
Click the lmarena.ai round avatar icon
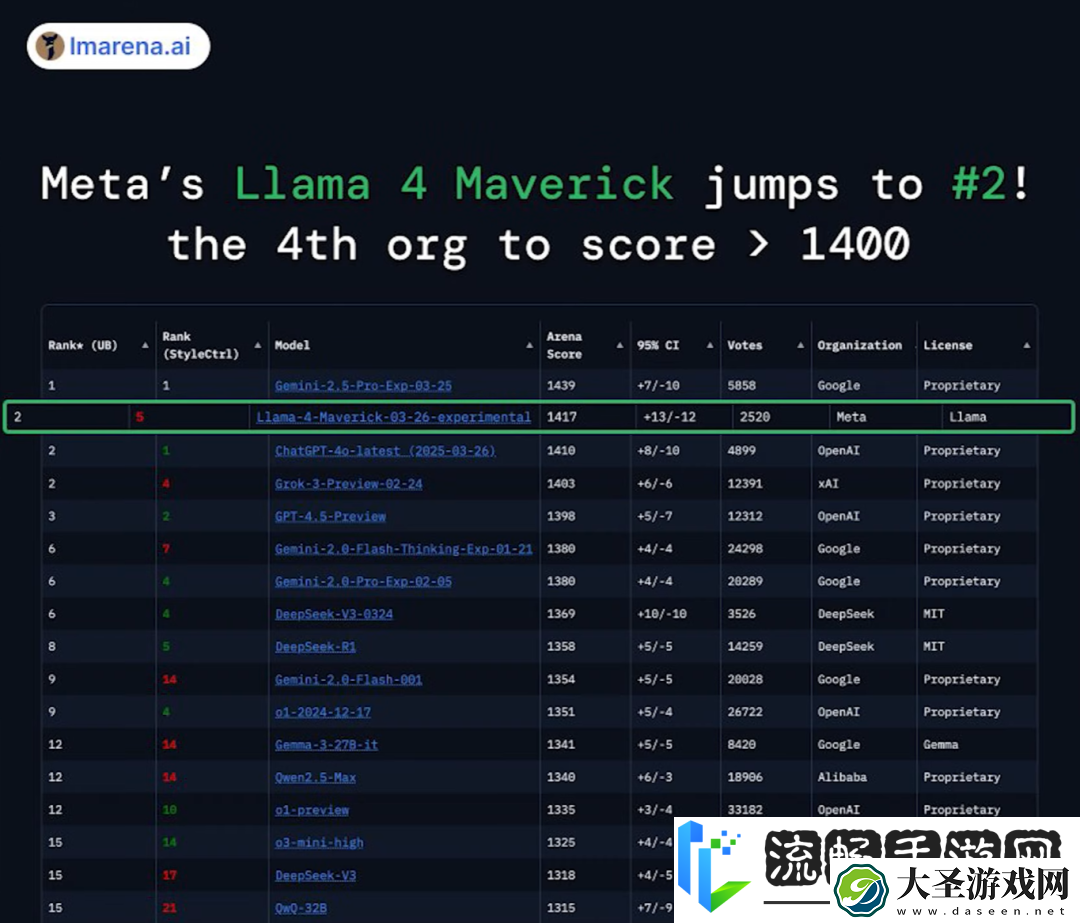[x=50, y=46]
